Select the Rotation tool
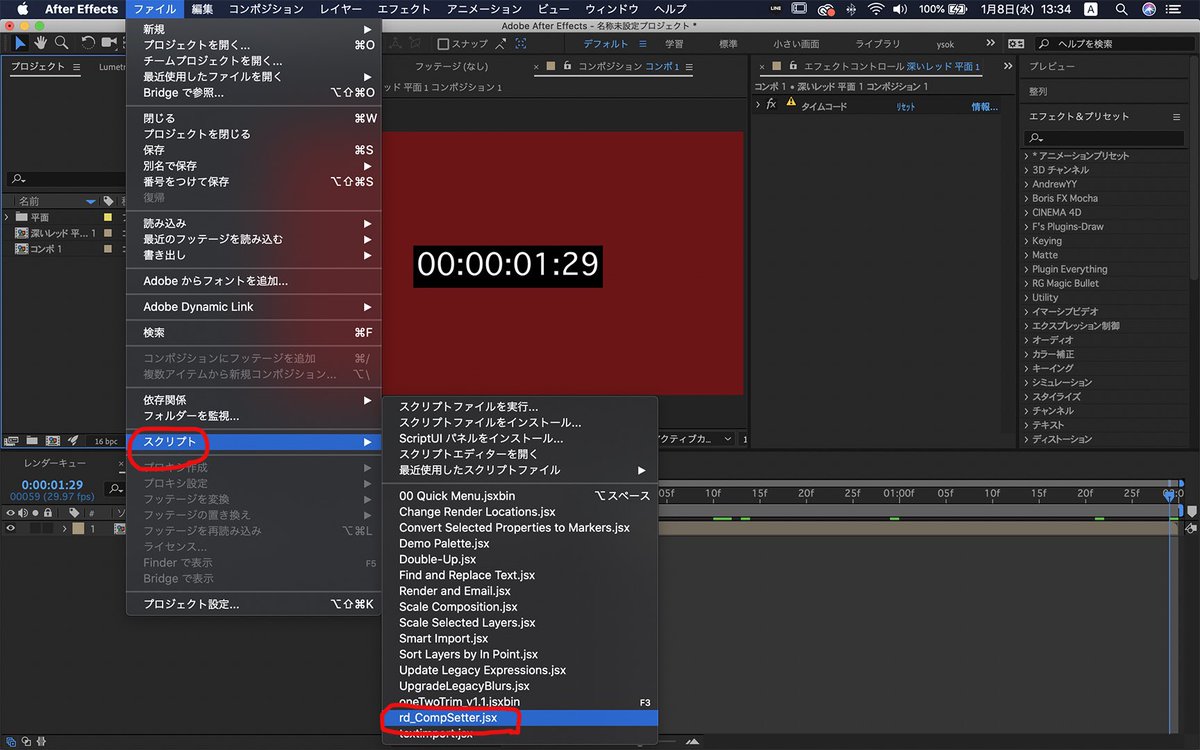This screenshot has height=750, width=1200. pyautogui.click(x=88, y=43)
